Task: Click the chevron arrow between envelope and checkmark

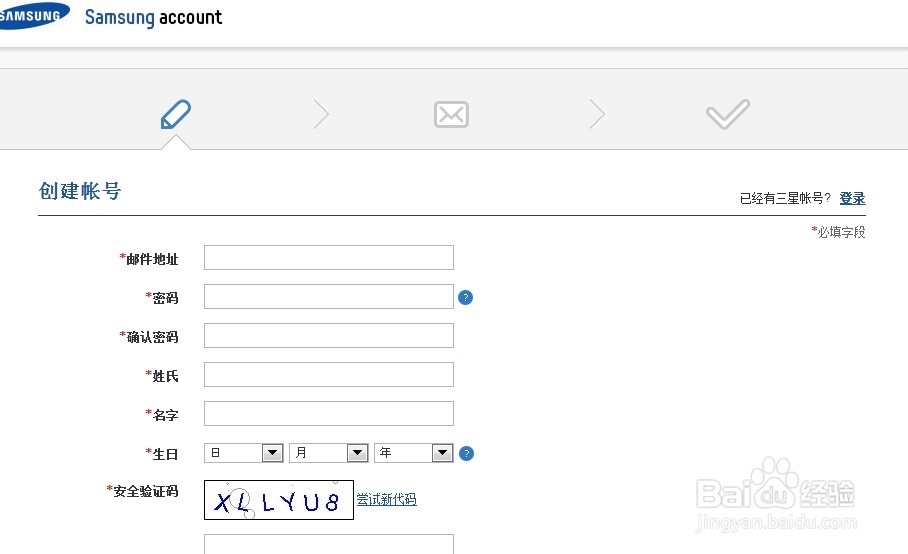Action: [597, 113]
